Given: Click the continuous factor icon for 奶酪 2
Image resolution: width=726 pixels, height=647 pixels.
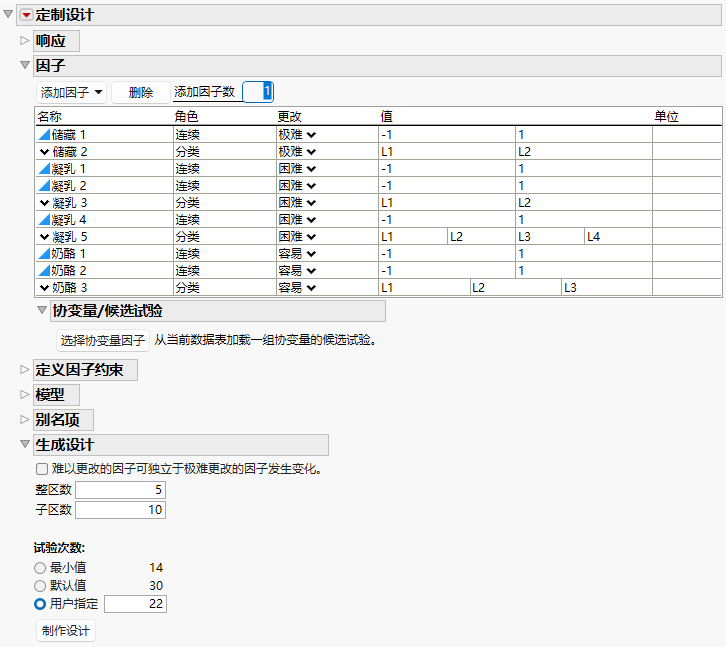Looking at the screenshot, I should click(44, 270).
